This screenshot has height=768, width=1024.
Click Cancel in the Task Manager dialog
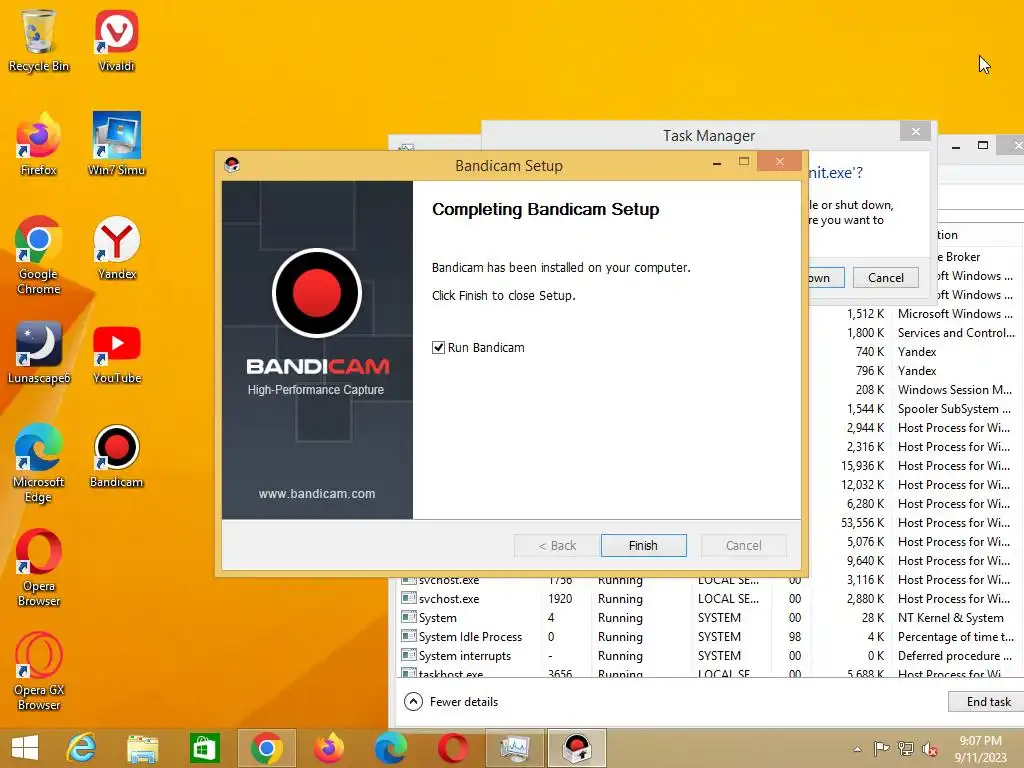[886, 278]
